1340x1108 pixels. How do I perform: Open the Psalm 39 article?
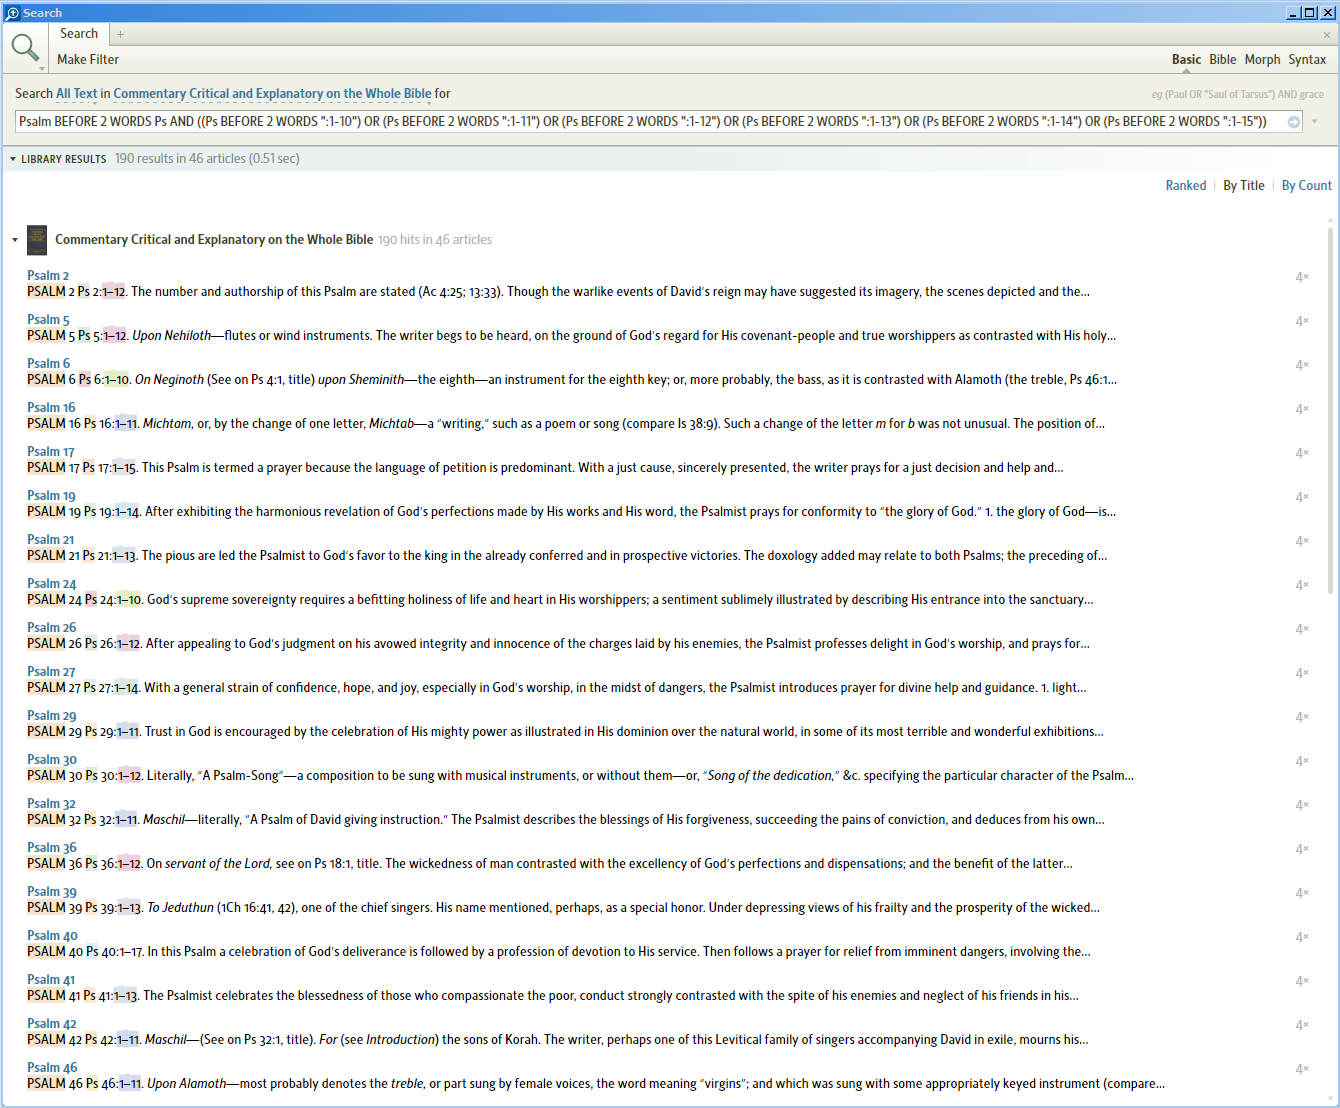point(52,891)
